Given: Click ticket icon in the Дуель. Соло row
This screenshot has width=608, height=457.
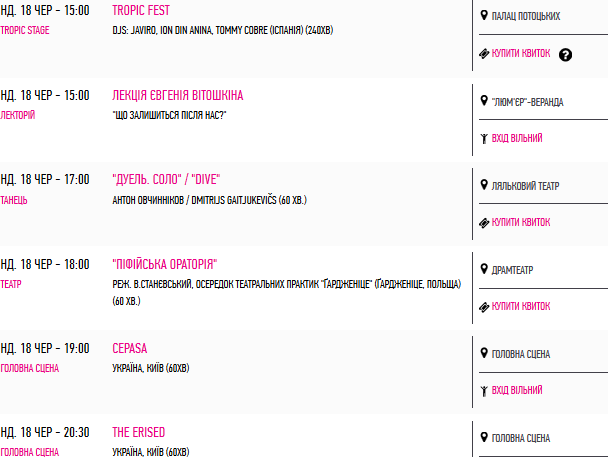Looking at the screenshot, I should pyautogui.click(x=484, y=223).
